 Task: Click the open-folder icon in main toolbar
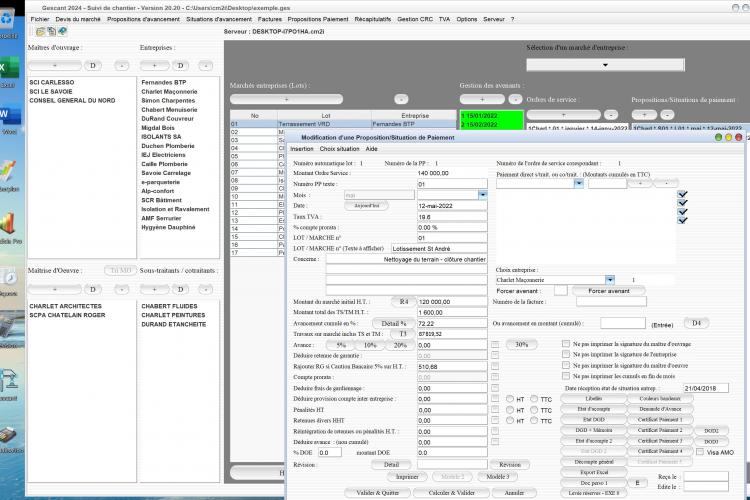pos(40,32)
